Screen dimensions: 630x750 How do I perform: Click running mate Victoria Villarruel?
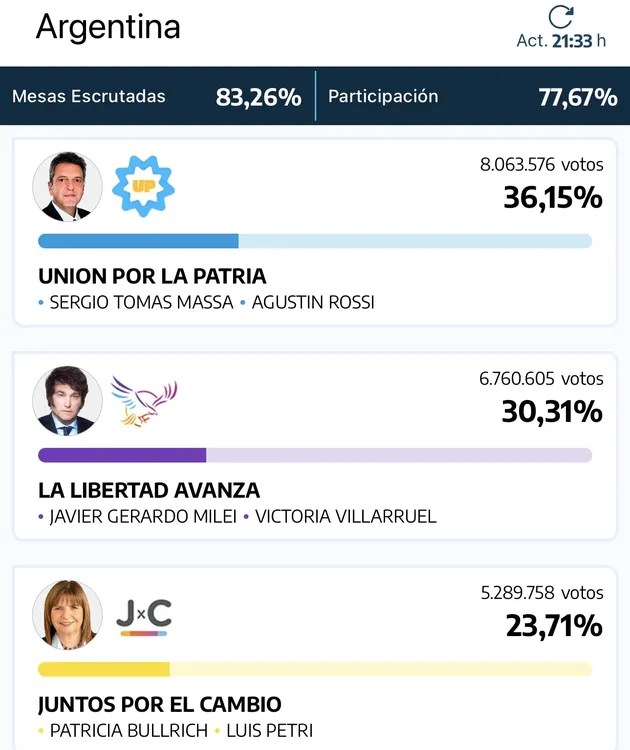pos(345,516)
